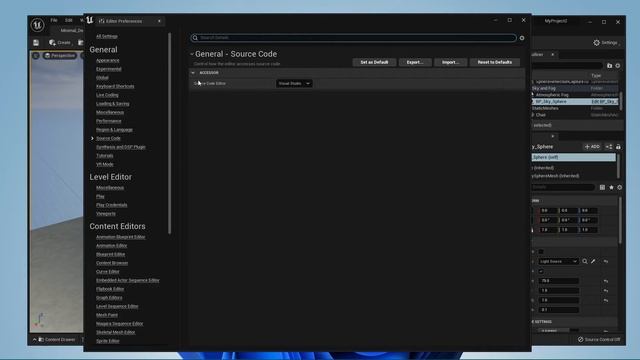Open Blueprint Editor settings
Viewport: 640px width, 360px height.
click(111, 254)
